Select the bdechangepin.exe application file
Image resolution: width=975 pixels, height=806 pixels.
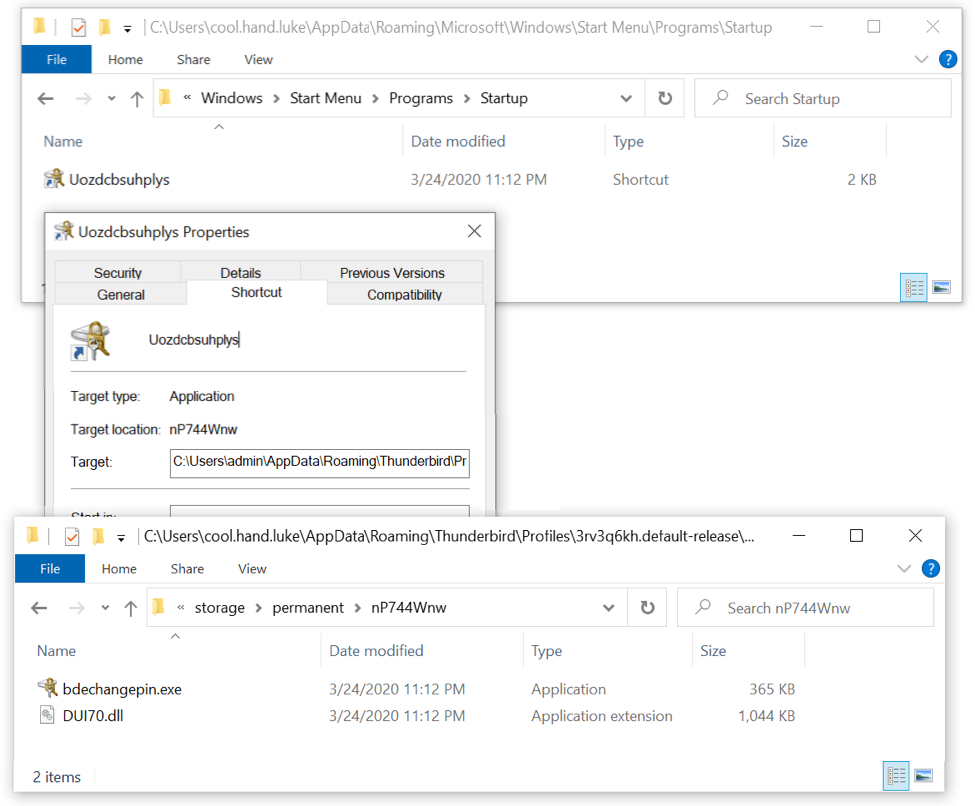[121, 689]
